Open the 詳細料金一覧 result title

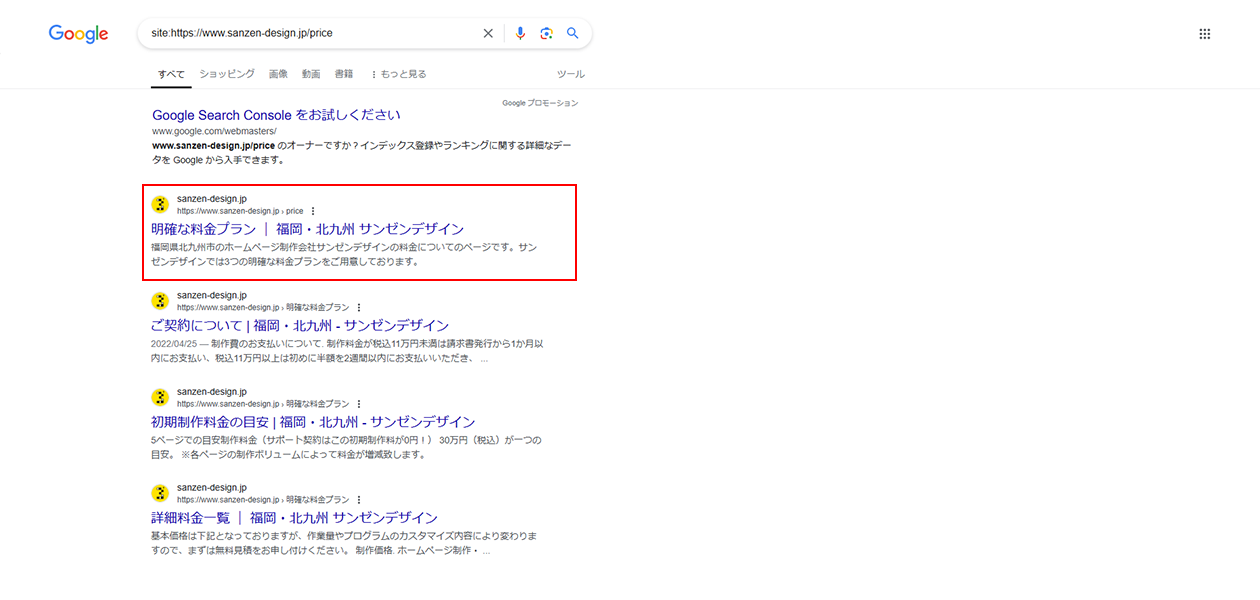tap(295, 518)
